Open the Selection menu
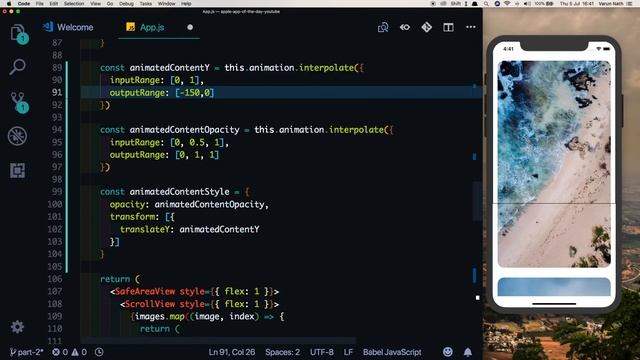 coord(74,3)
